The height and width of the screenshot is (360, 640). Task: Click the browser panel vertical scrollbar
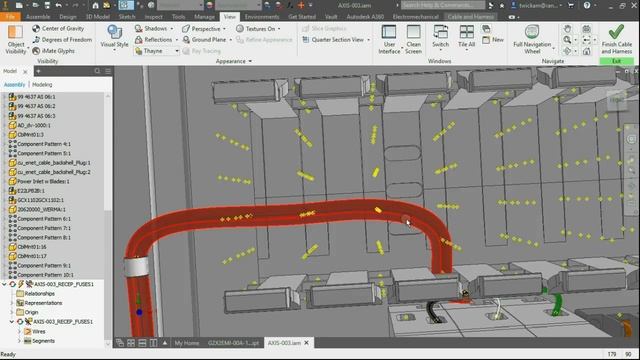pyautogui.click(x=108, y=220)
